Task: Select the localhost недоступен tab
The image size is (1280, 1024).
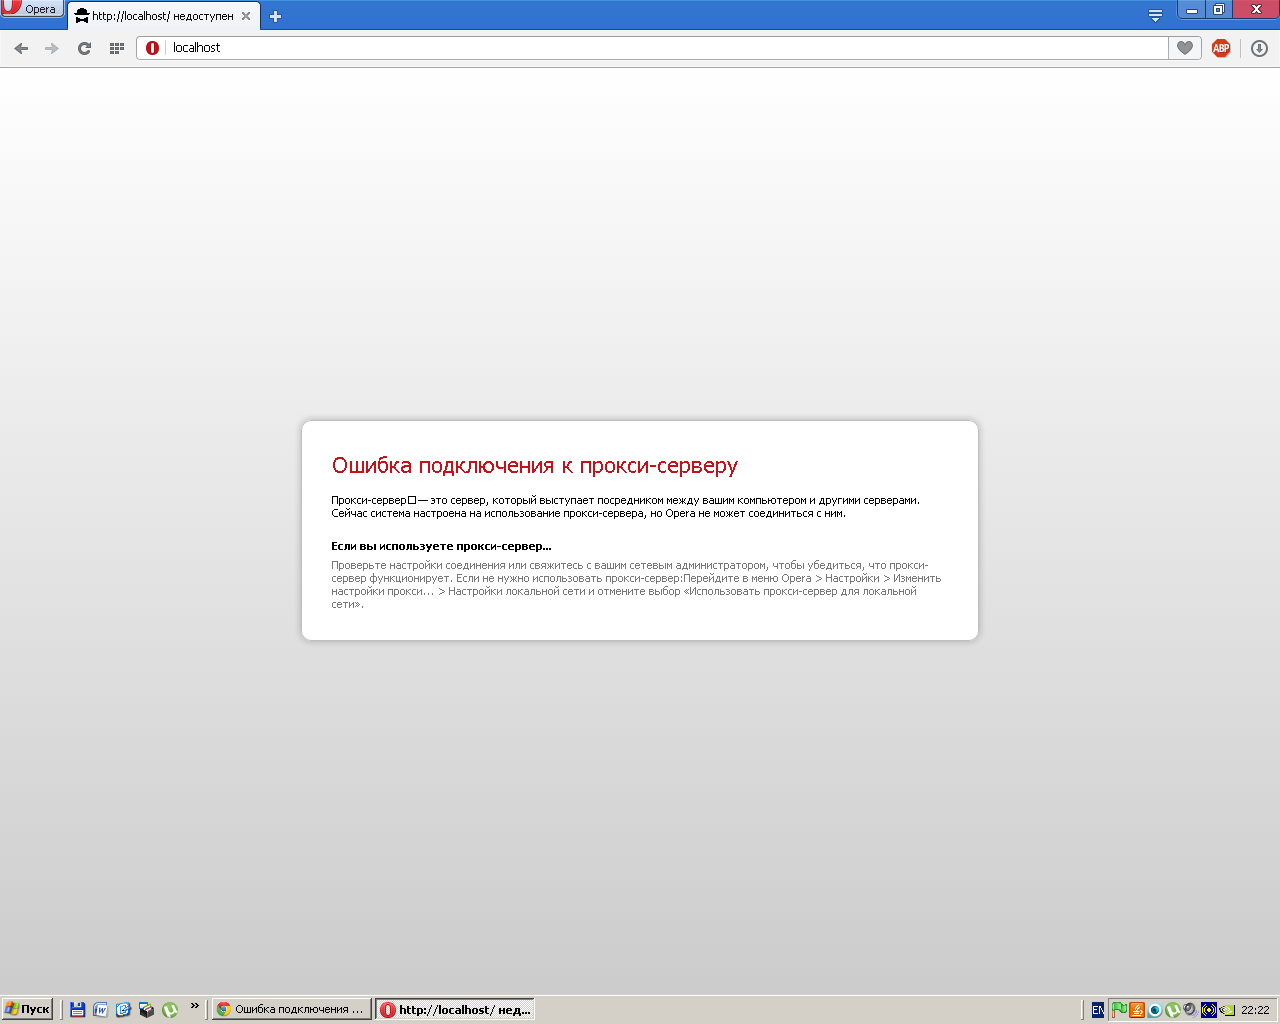Action: pyautogui.click(x=160, y=16)
